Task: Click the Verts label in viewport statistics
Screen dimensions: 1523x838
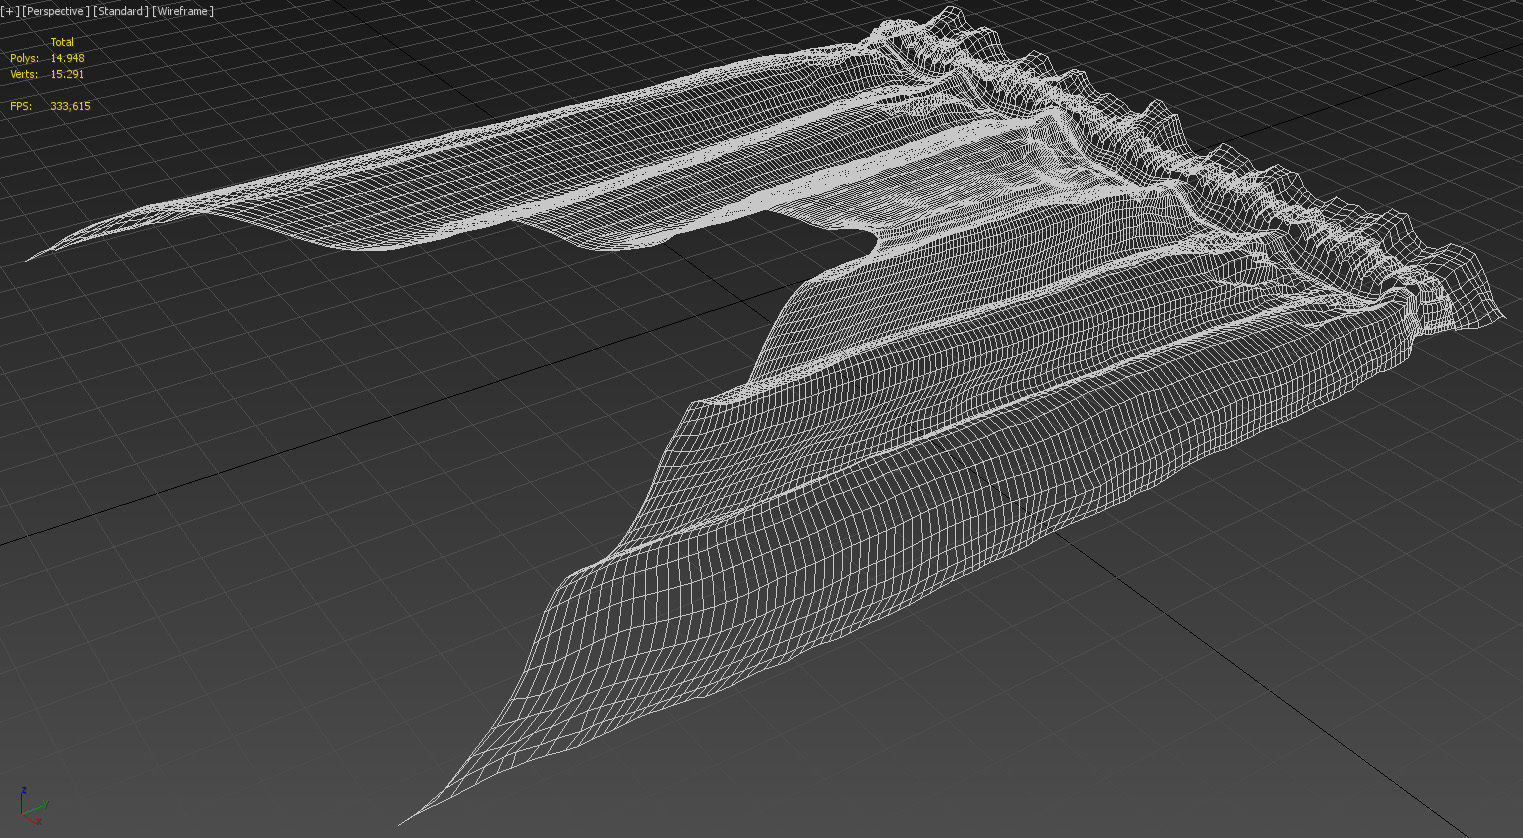Action: 24,74
